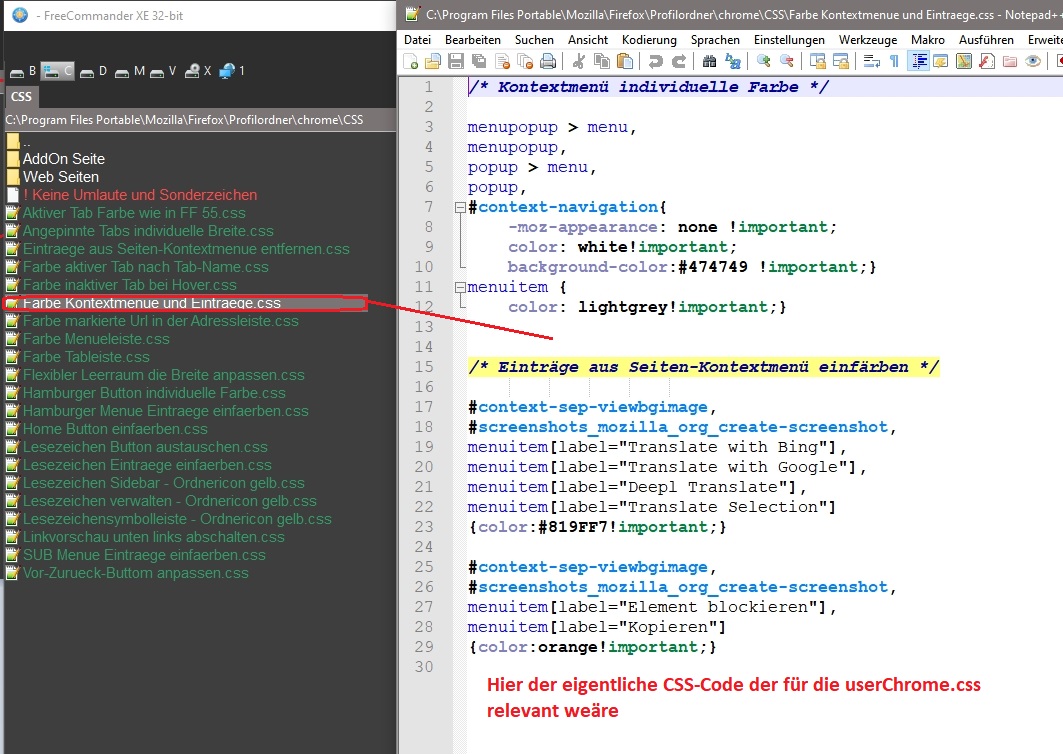
Task: Click the Undo arrow icon
Action: click(x=654, y=62)
